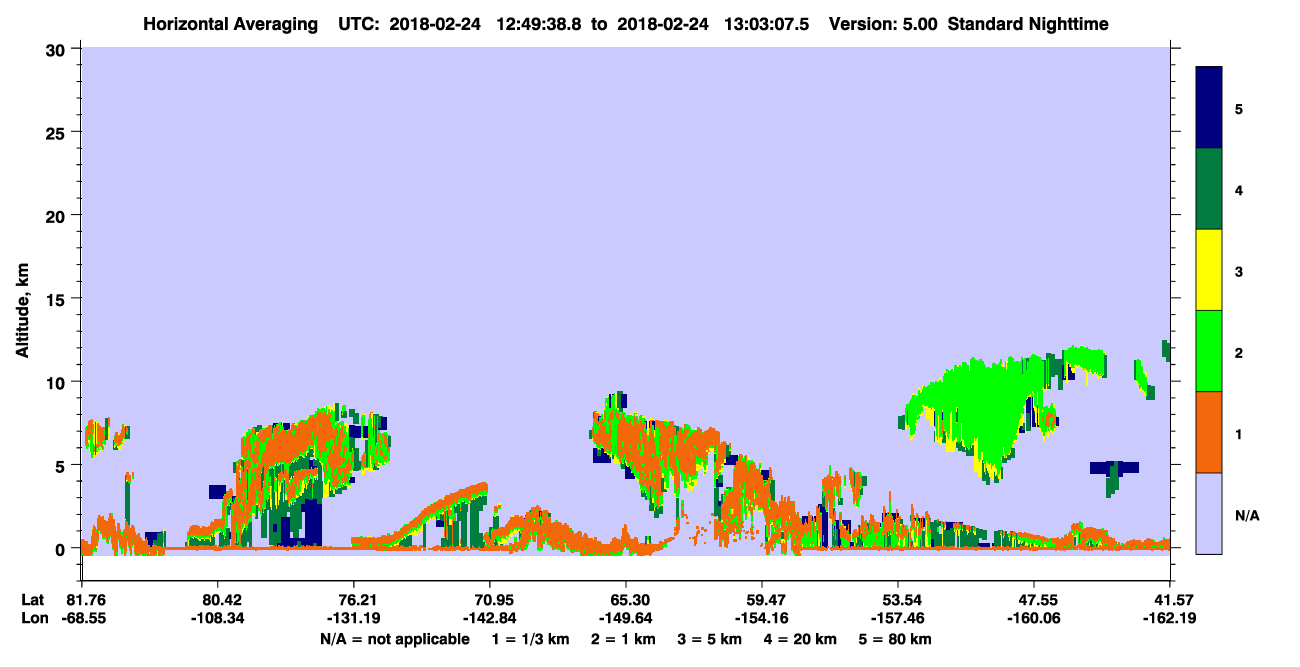The width and height of the screenshot is (1300, 667).
Task: Click the '3 = 5 km' legend text
Action: (711, 639)
